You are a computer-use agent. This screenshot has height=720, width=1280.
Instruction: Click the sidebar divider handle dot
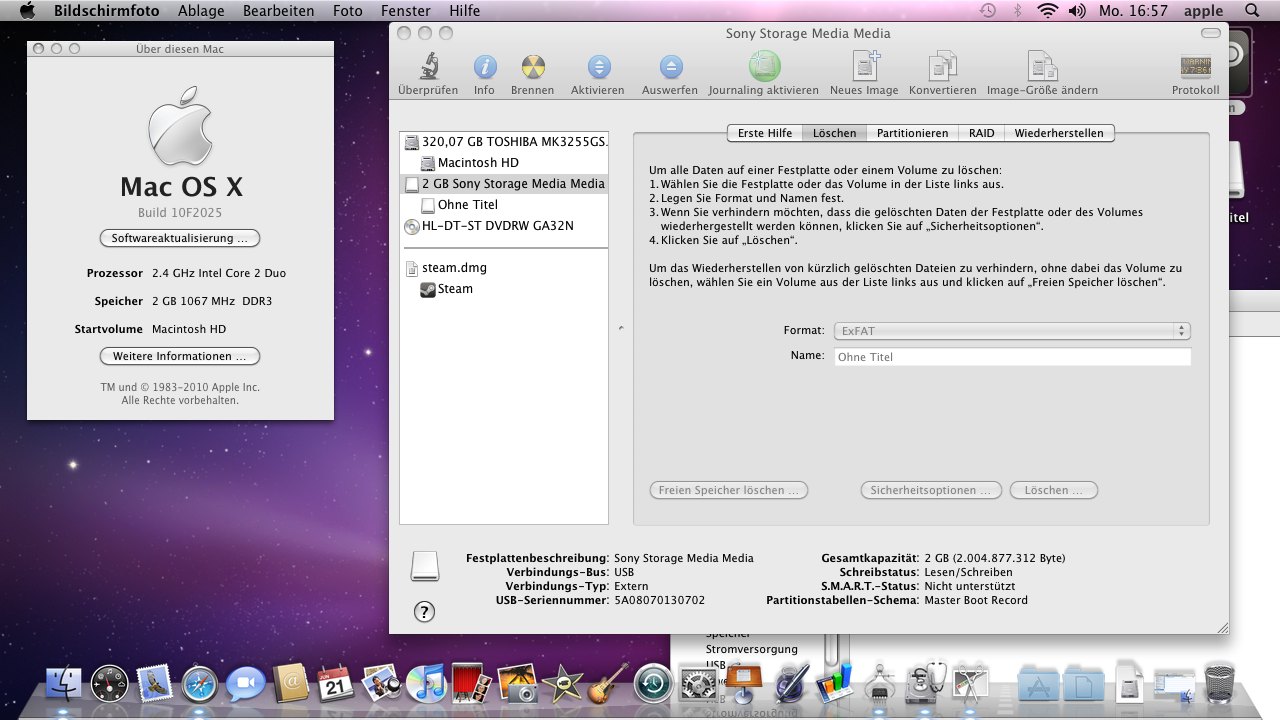pyautogui.click(x=621, y=327)
